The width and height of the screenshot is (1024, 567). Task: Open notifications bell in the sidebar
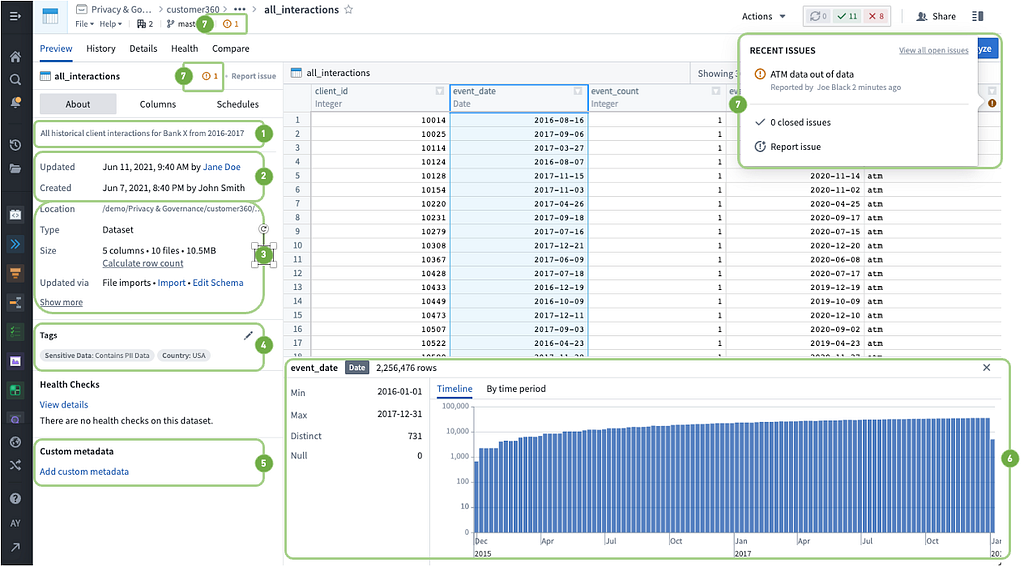point(15,102)
